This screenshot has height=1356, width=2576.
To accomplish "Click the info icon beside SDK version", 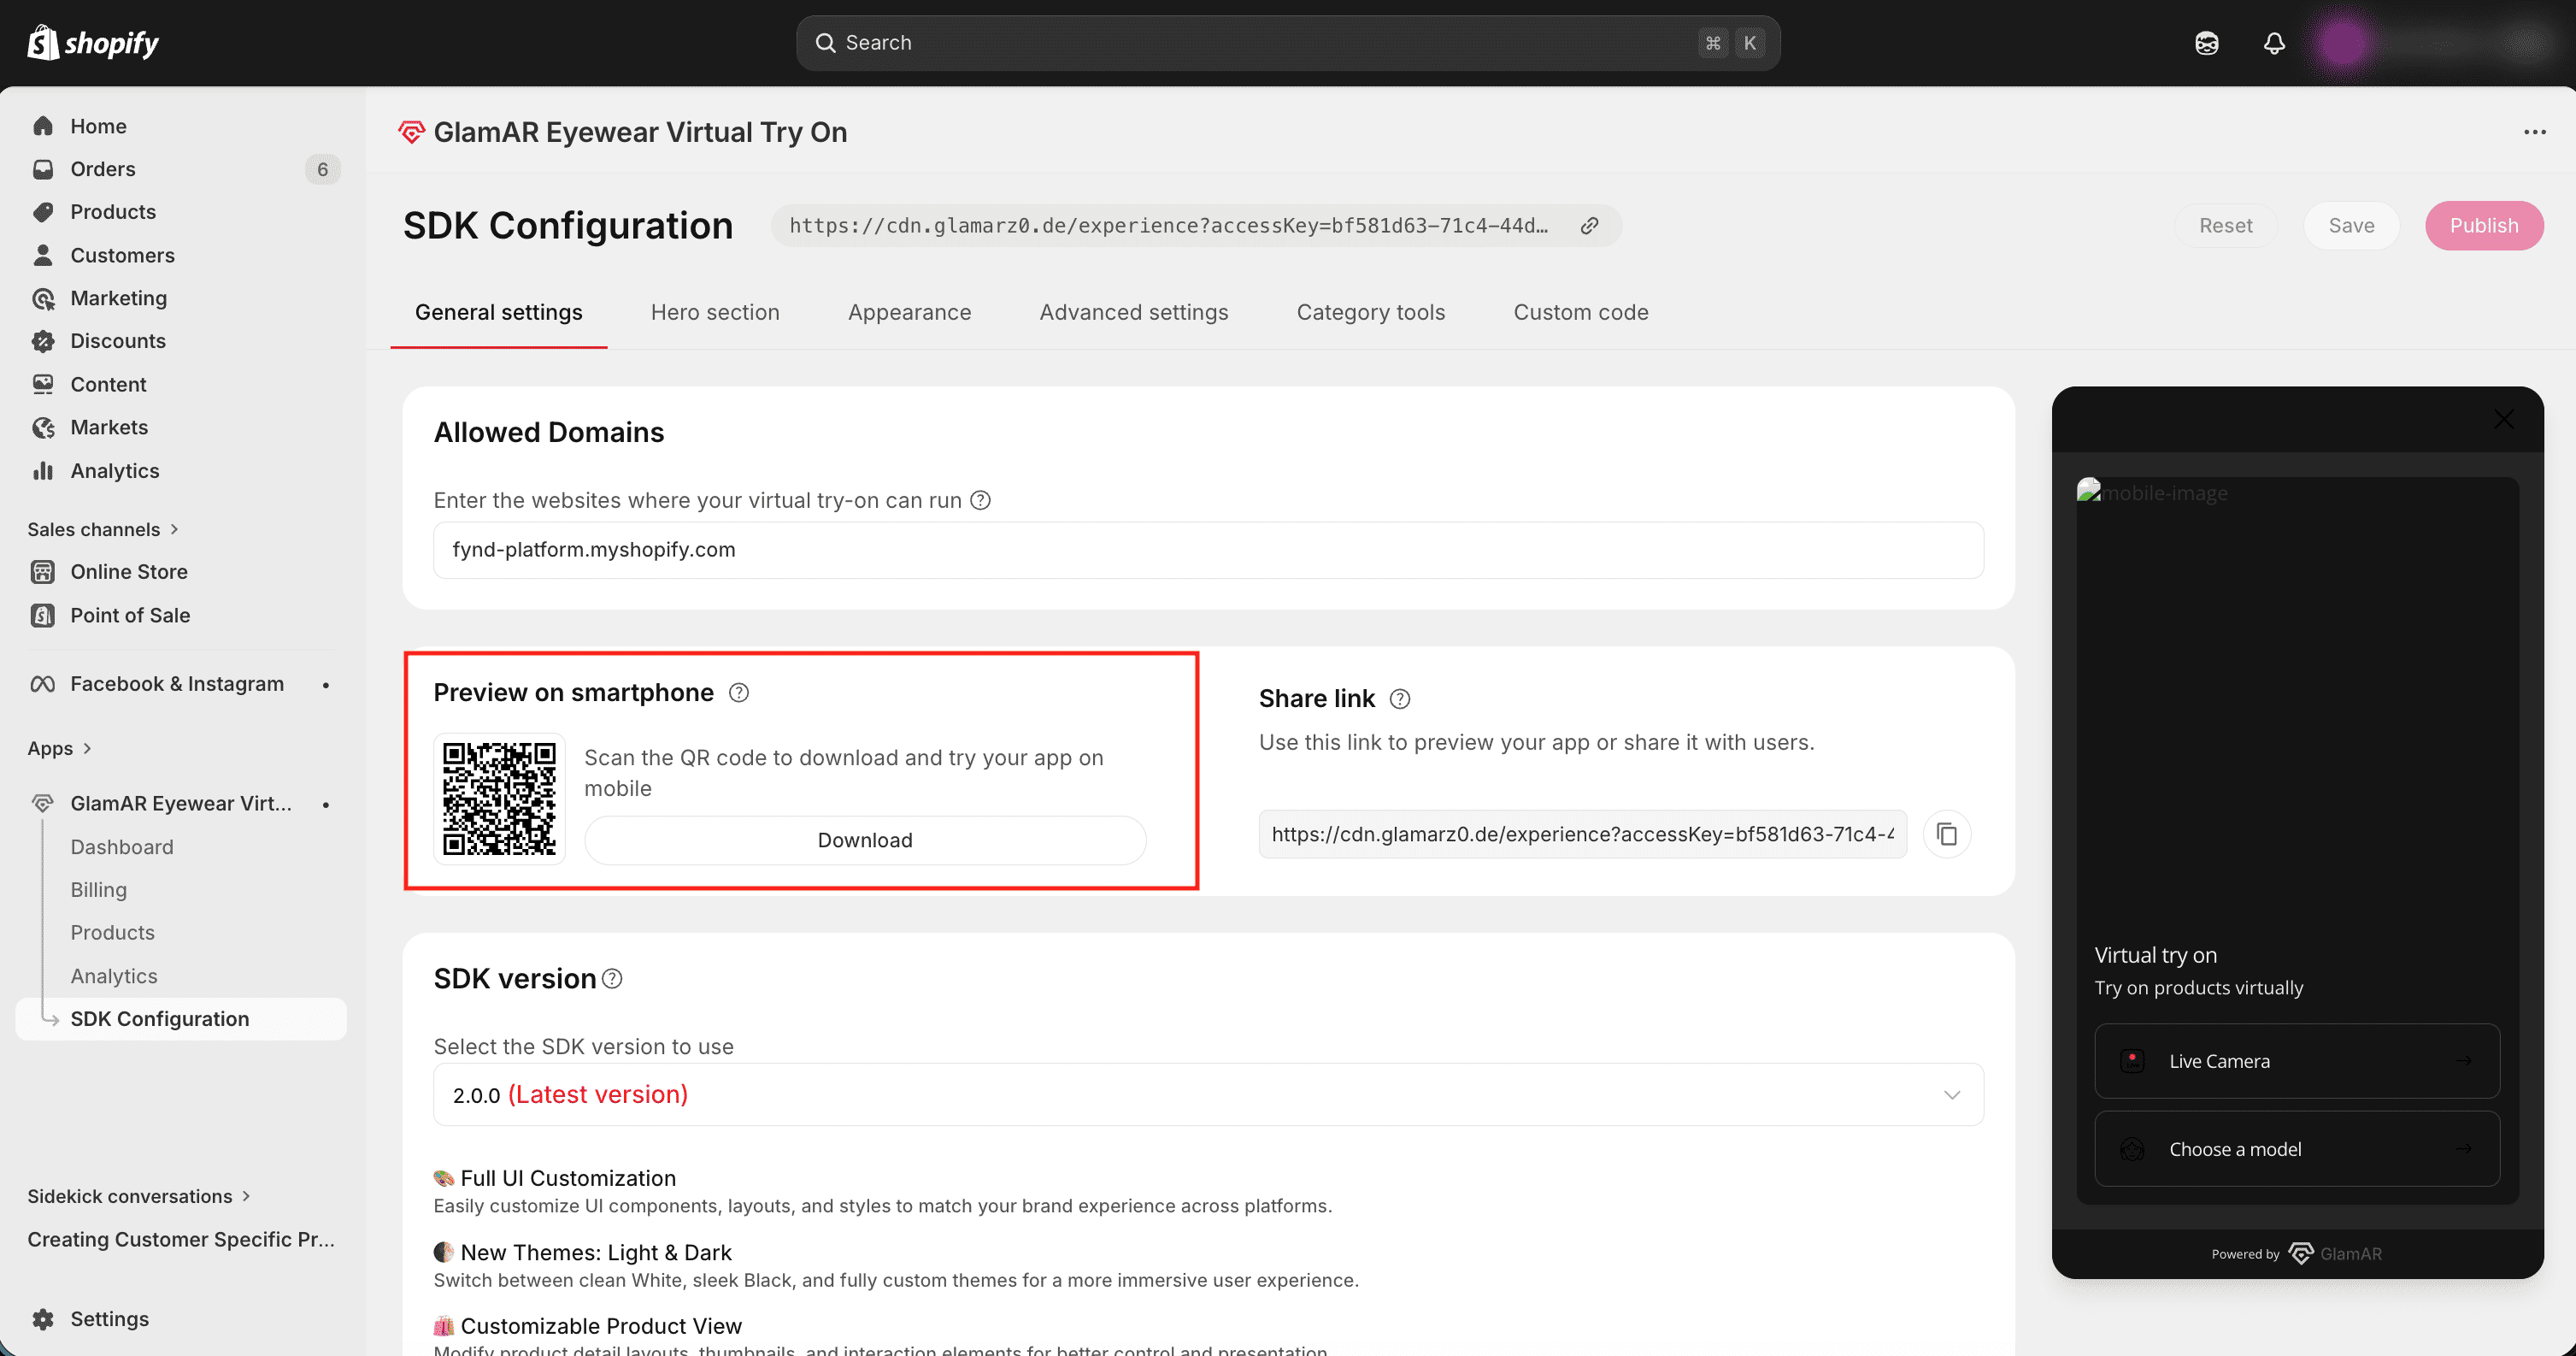I will (613, 978).
